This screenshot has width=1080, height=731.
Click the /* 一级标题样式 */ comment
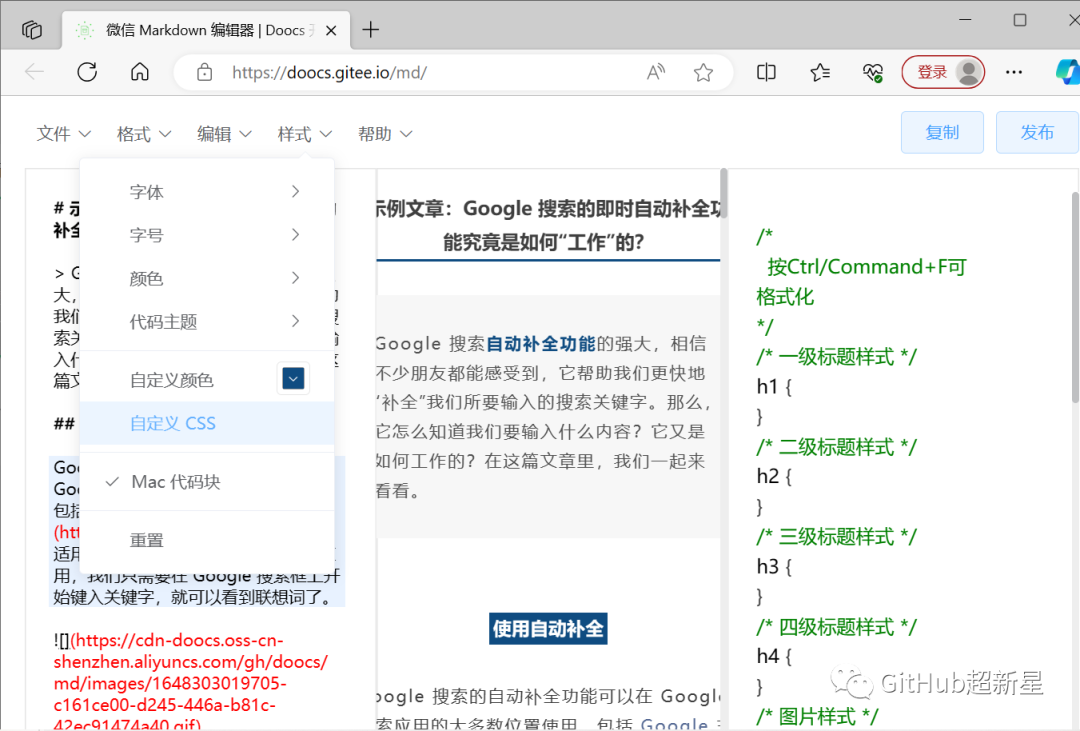836,357
